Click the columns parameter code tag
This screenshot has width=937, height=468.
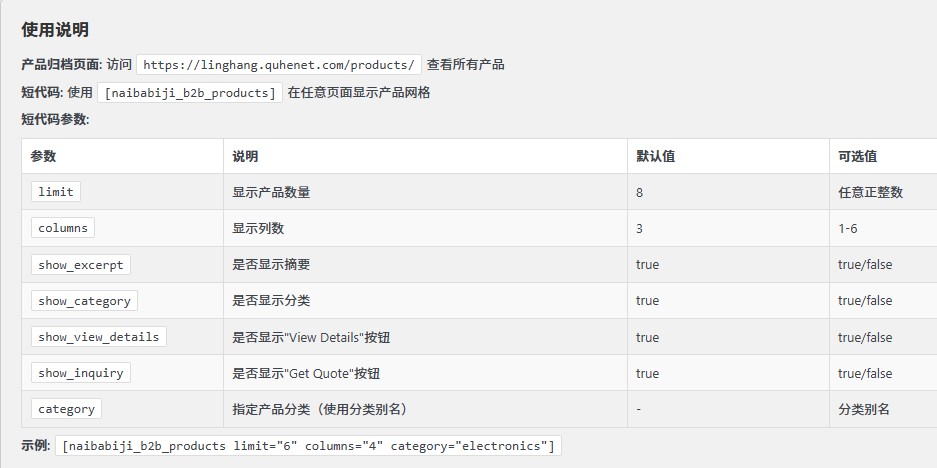[x=63, y=228]
